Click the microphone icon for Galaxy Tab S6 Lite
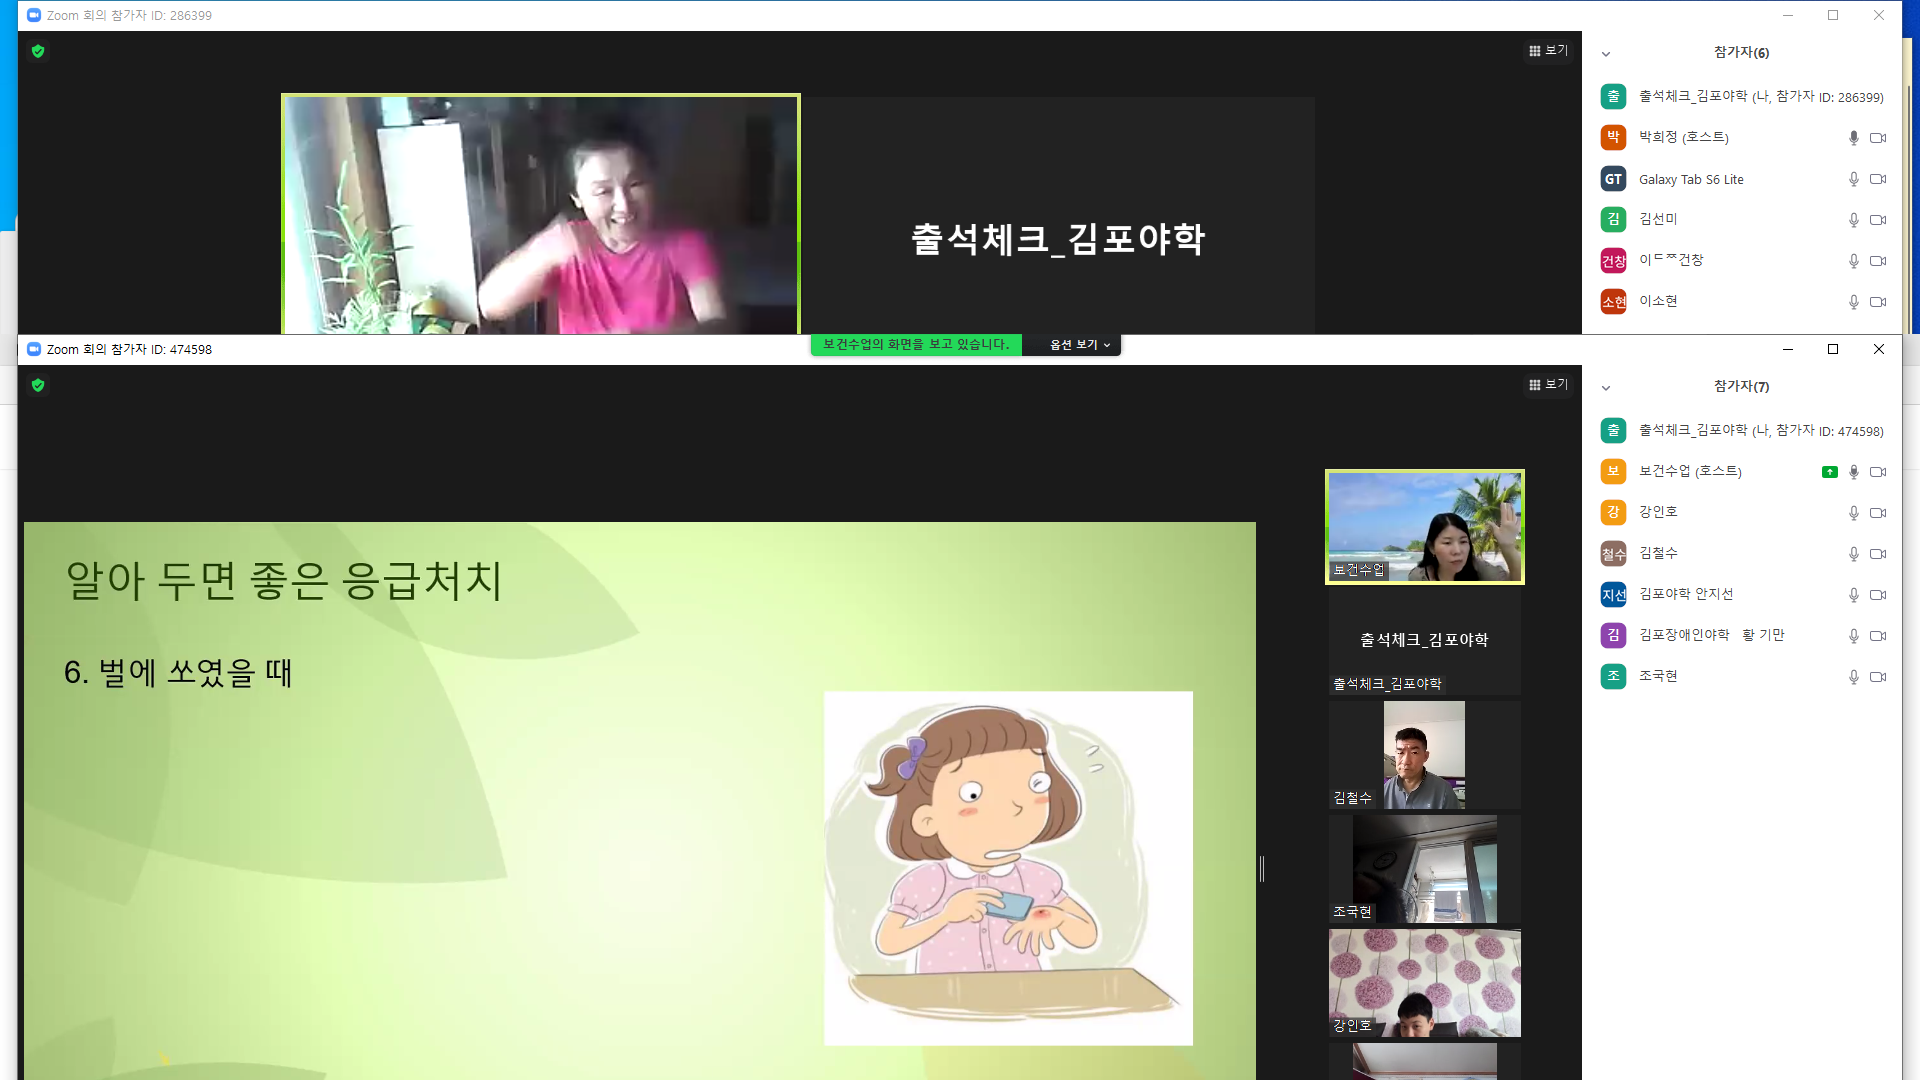The height and width of the screenshot is (1080, 1920). (1853, 179)
